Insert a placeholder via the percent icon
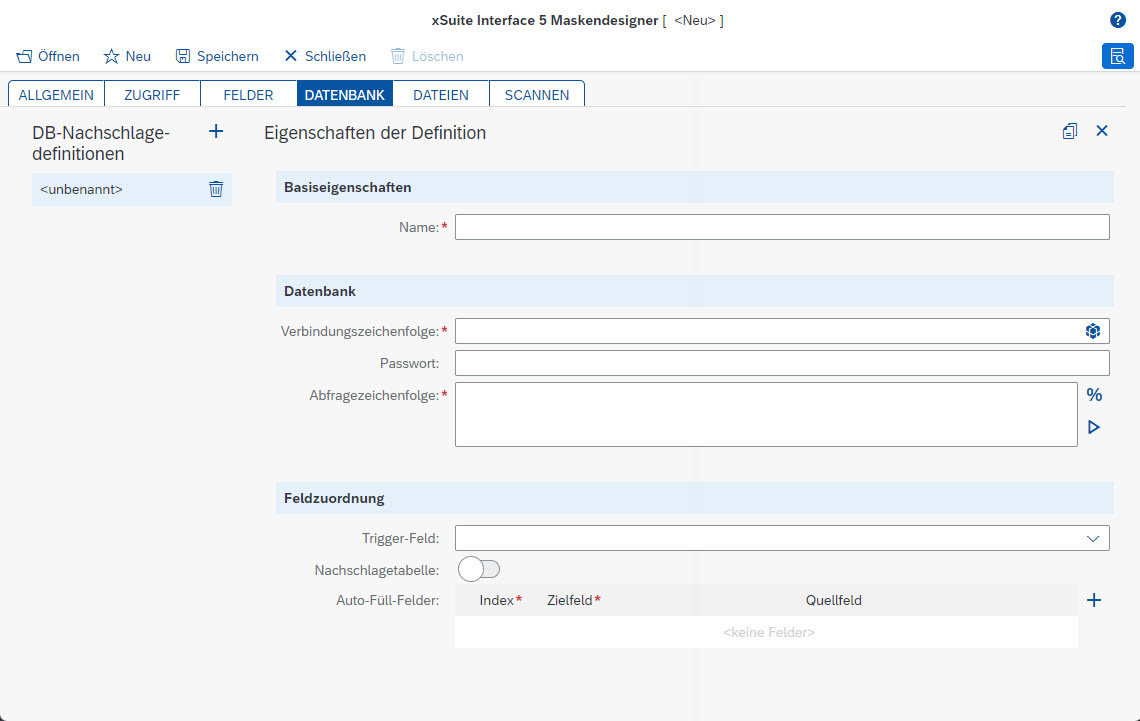 (x=1093, y=394)
